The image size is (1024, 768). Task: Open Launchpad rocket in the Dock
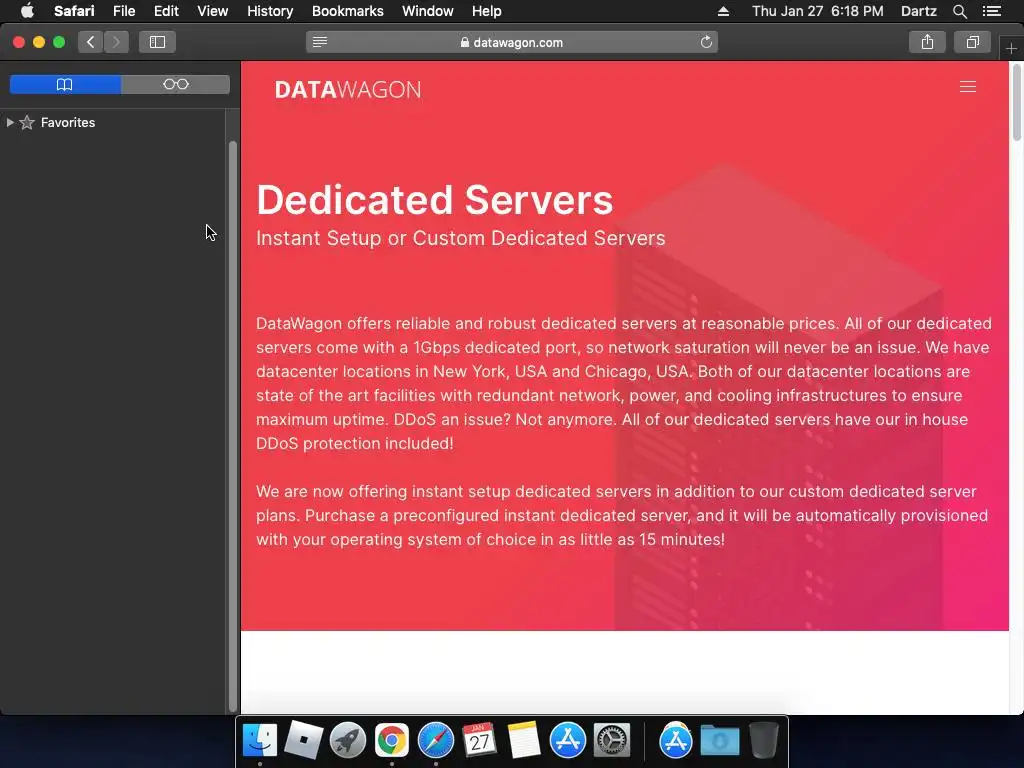pos(347,740)
